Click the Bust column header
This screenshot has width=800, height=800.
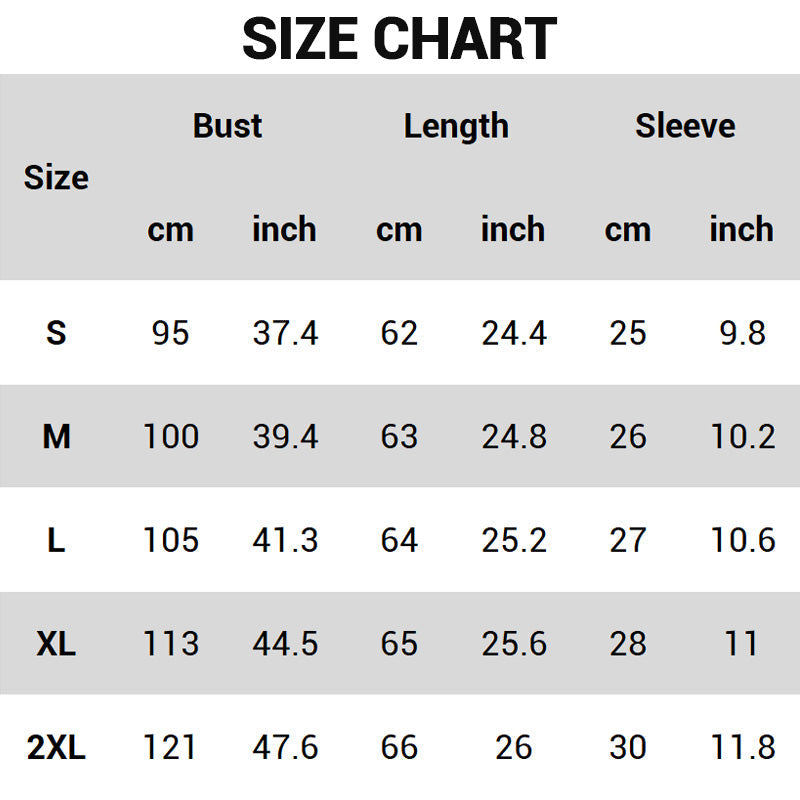pyautogui.click(x=227, y=126)
